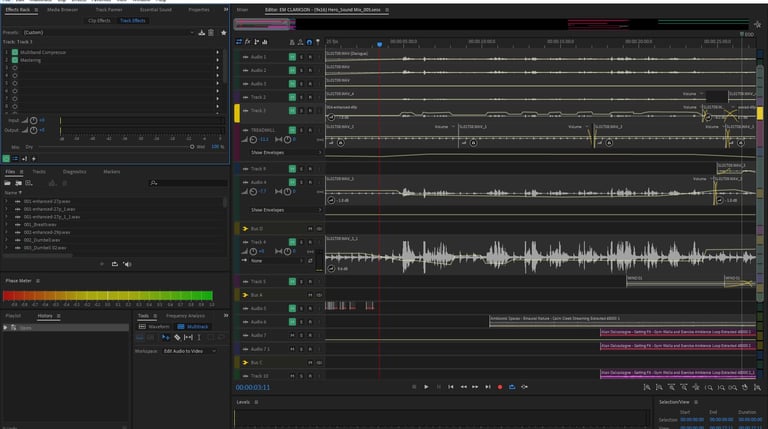Solo the TREADMILL track

[x=301, y=130]
